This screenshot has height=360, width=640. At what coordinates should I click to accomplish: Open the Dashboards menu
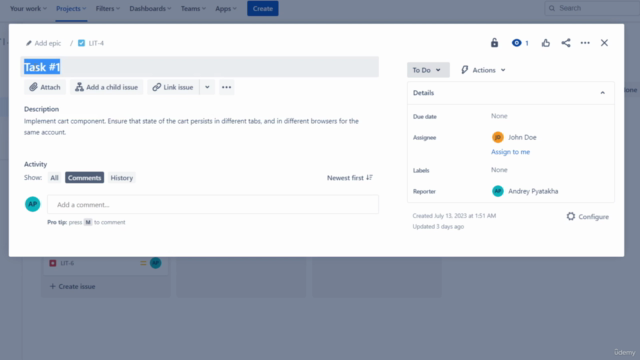(150, 9)
